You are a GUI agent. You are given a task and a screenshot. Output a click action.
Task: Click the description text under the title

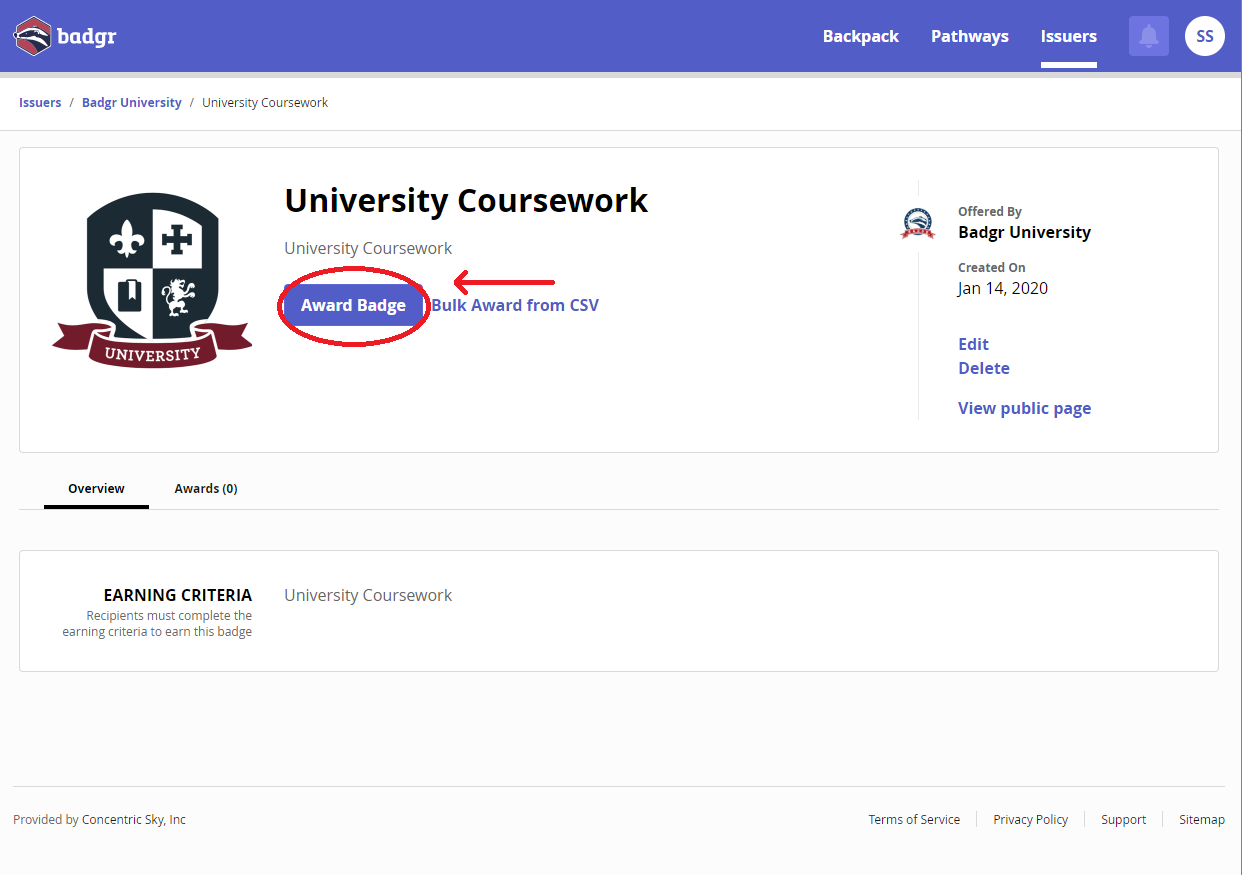(x=368, y=248)
